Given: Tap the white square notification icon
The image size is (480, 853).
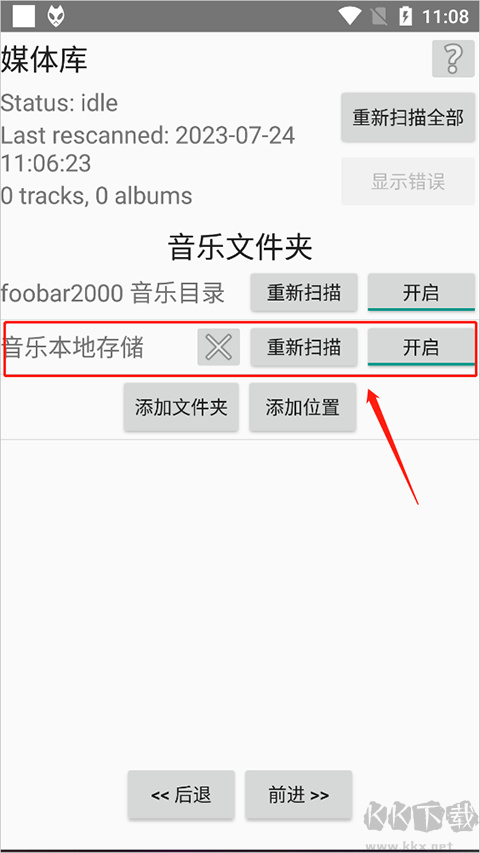Looking at the screenshot, I should 24,16.
